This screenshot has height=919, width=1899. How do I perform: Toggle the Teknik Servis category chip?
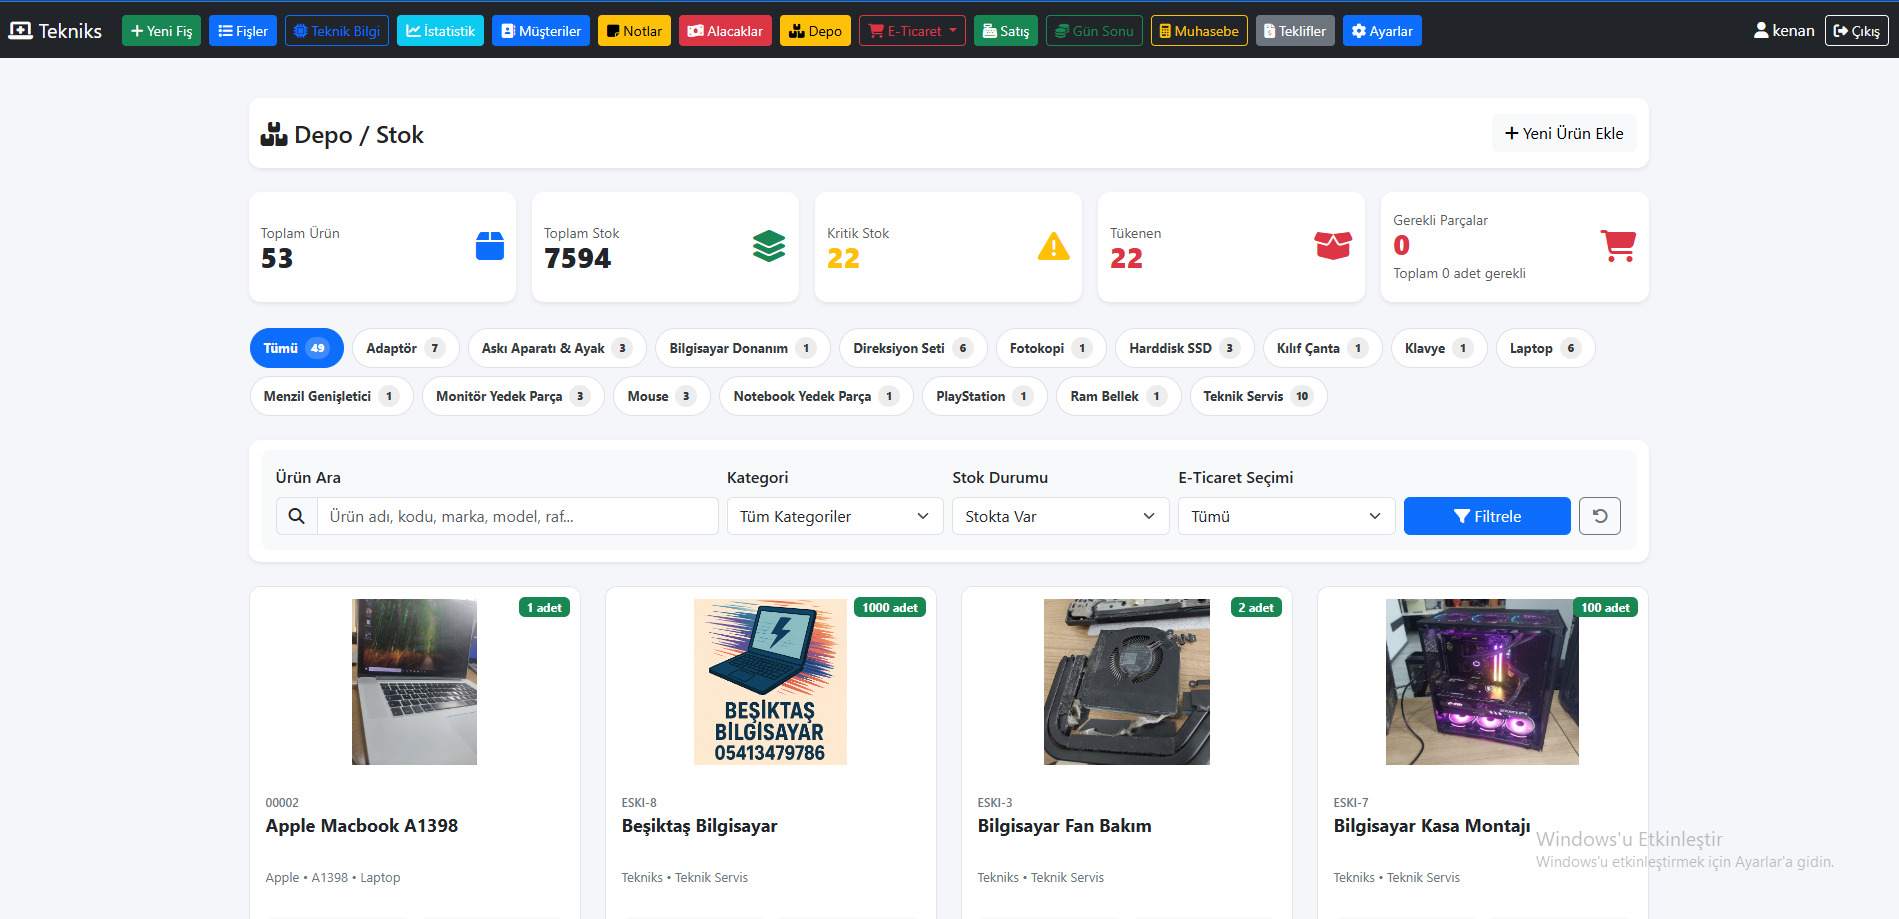pos(1258,396)
